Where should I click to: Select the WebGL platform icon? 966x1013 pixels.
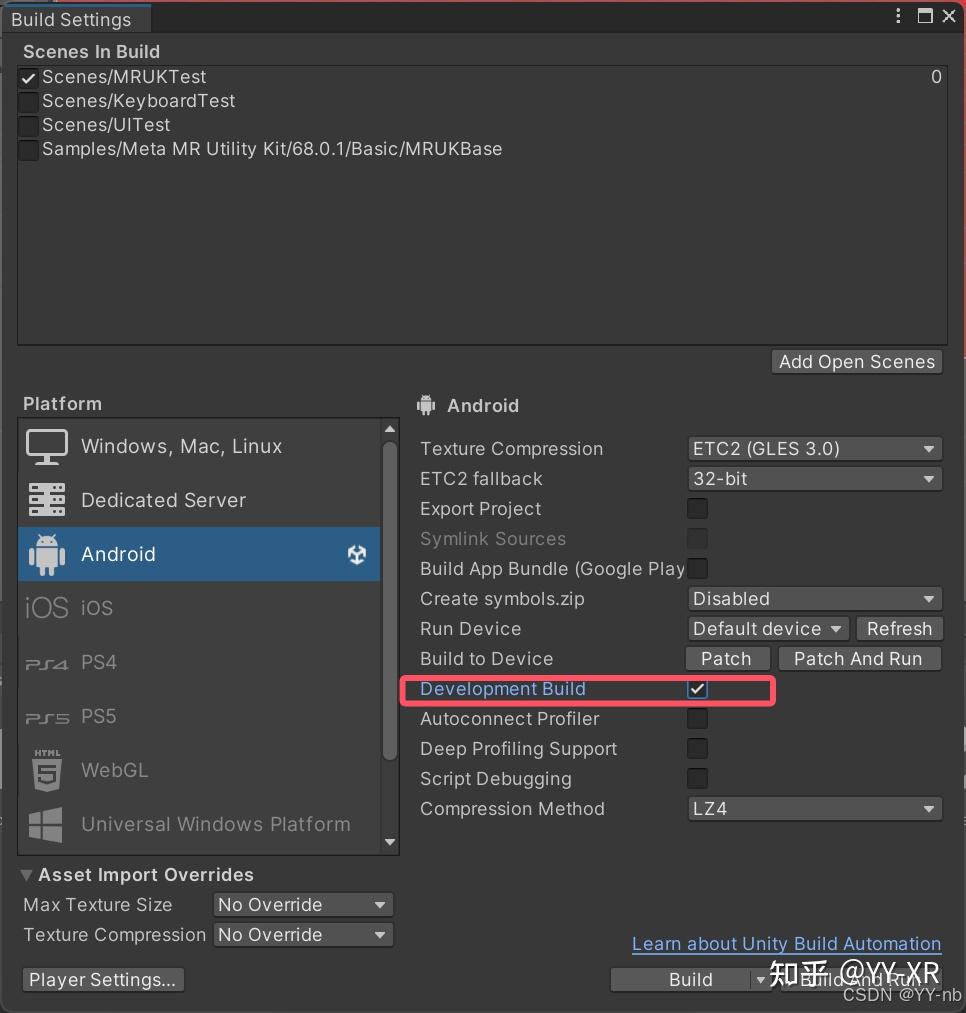tap(46, 770)
